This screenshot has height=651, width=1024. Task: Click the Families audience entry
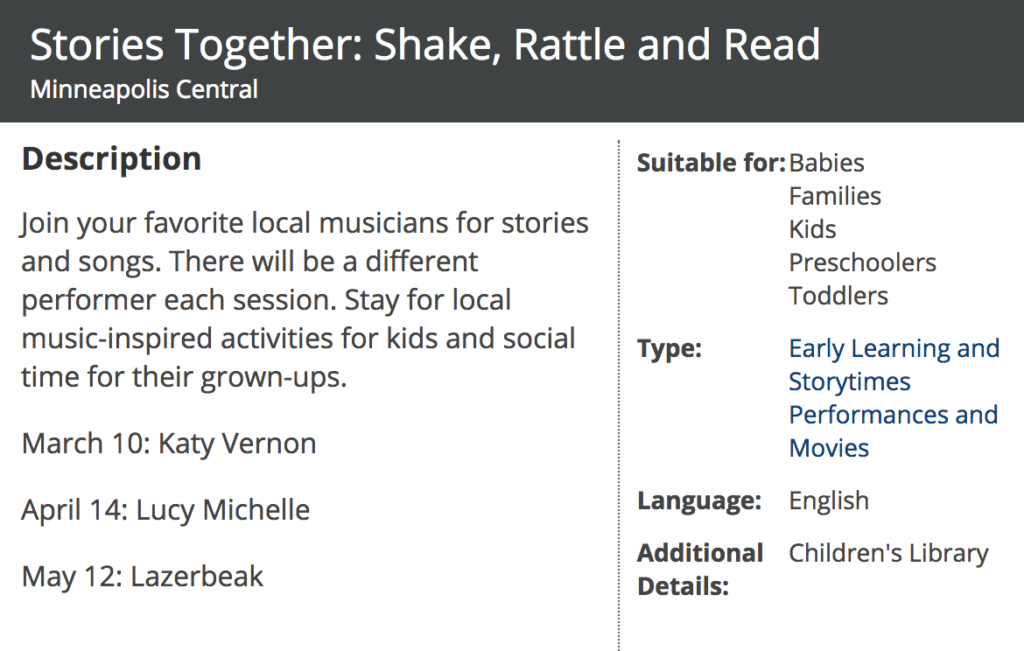coord(835,196)
